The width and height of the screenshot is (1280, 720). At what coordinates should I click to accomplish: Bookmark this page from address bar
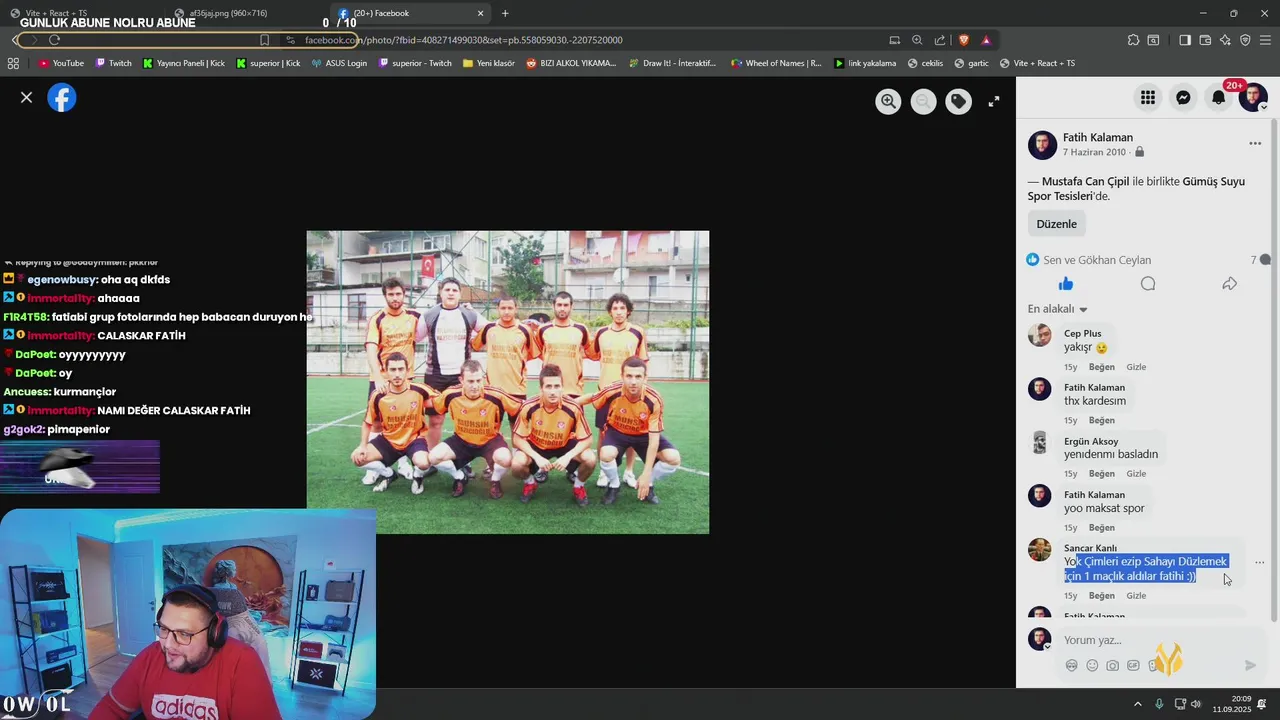(x=264, y=40)
